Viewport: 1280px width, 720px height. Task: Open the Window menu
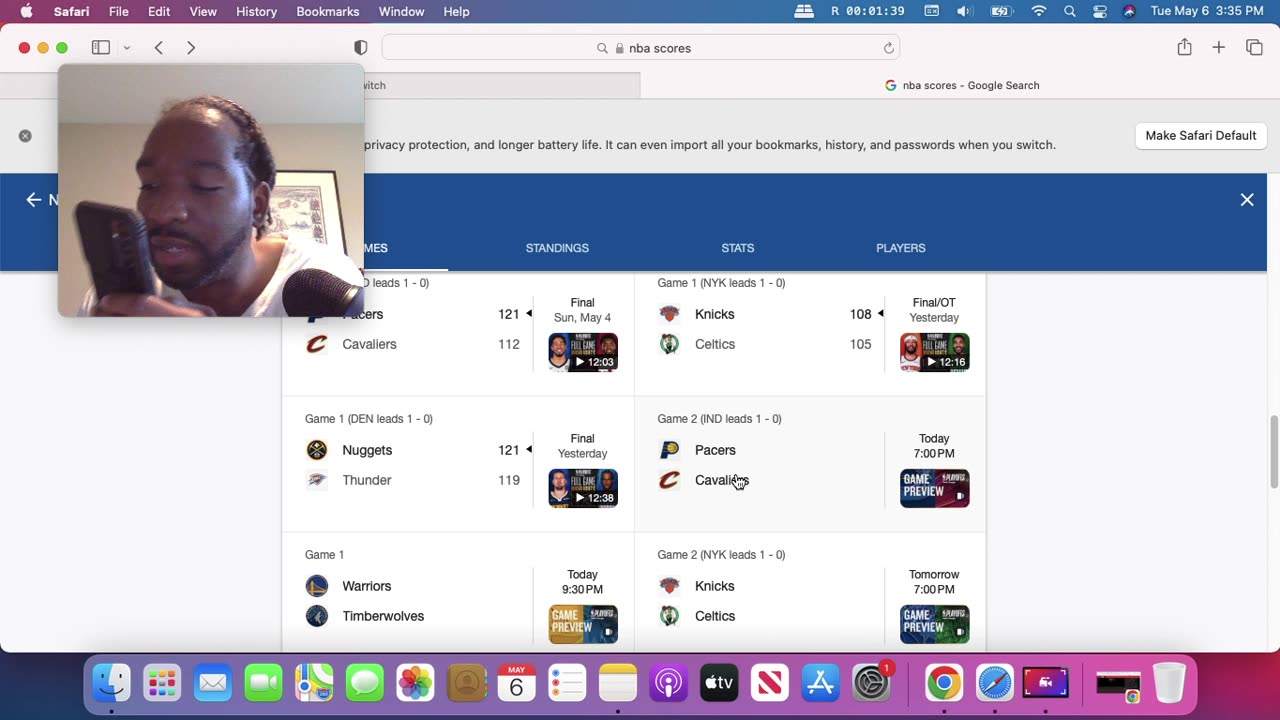pos(401,11)
